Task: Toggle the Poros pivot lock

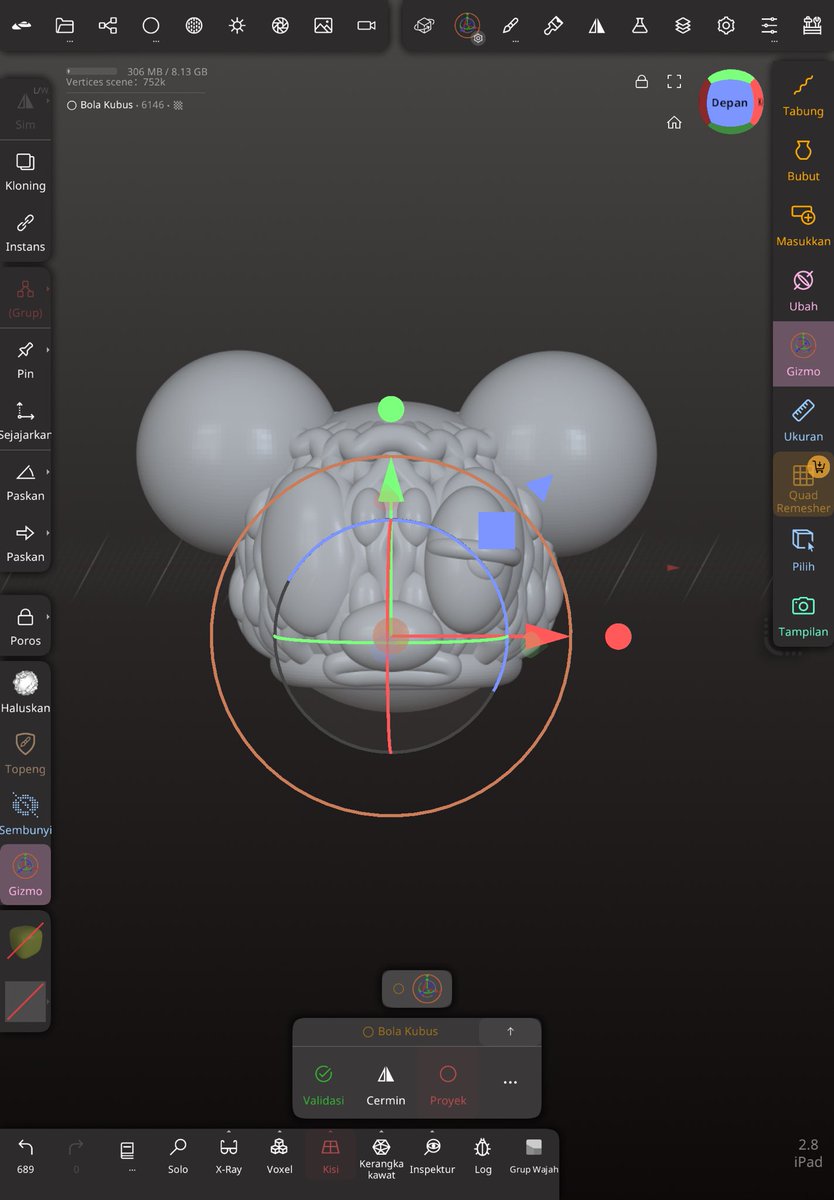Action: pos(25,628)
